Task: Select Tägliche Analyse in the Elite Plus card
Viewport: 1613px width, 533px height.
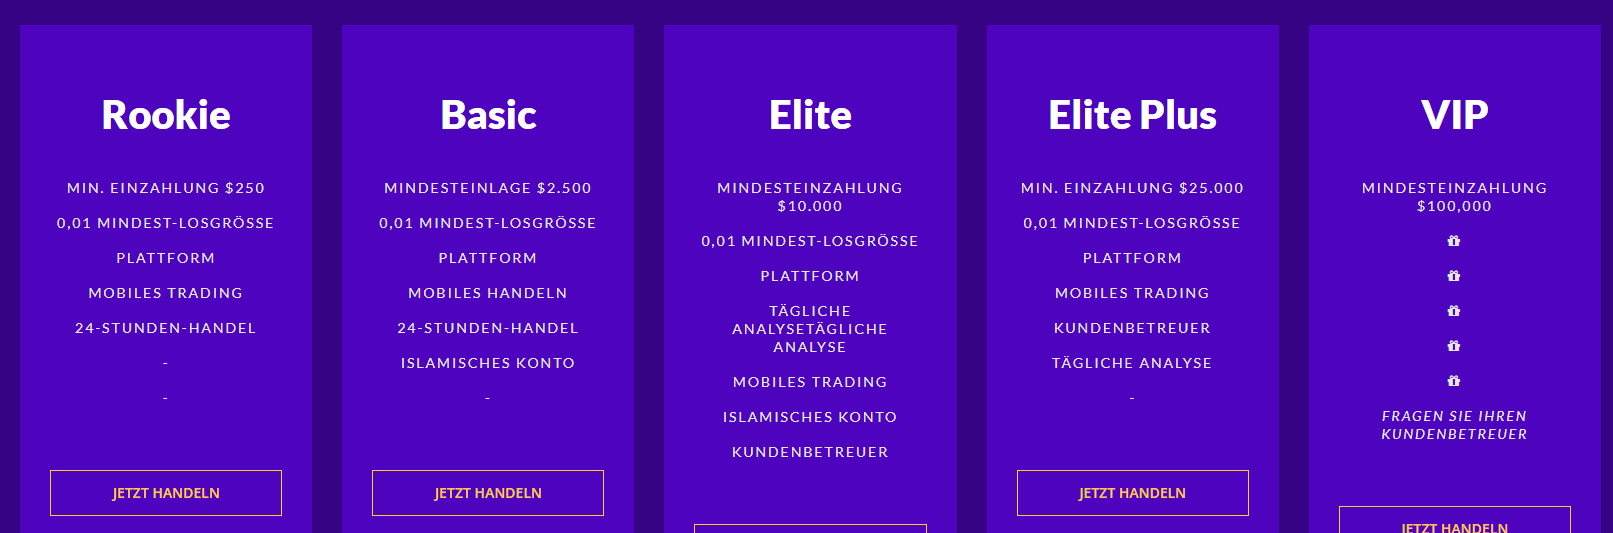Action: tap(1132, 363)
